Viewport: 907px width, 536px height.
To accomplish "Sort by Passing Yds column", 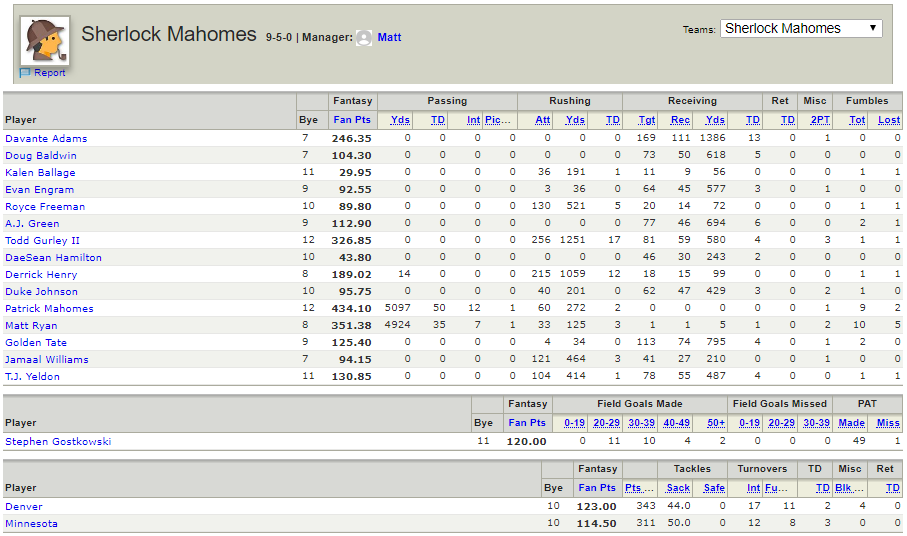I will click(400, 120).
